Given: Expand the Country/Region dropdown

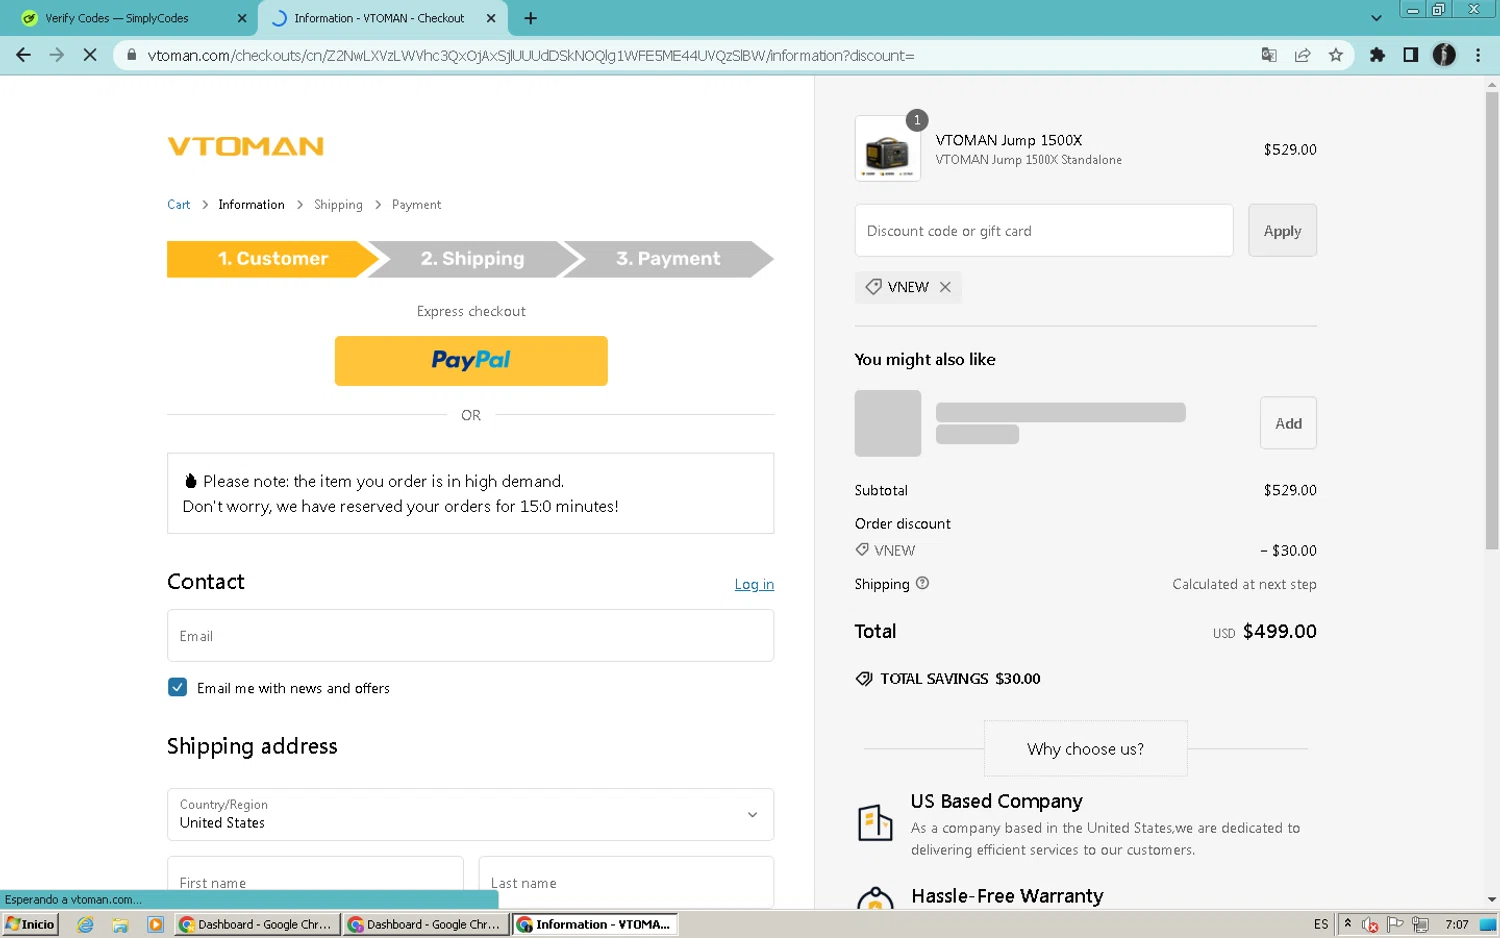Looking at the screenshot, I should coord(470,815).
